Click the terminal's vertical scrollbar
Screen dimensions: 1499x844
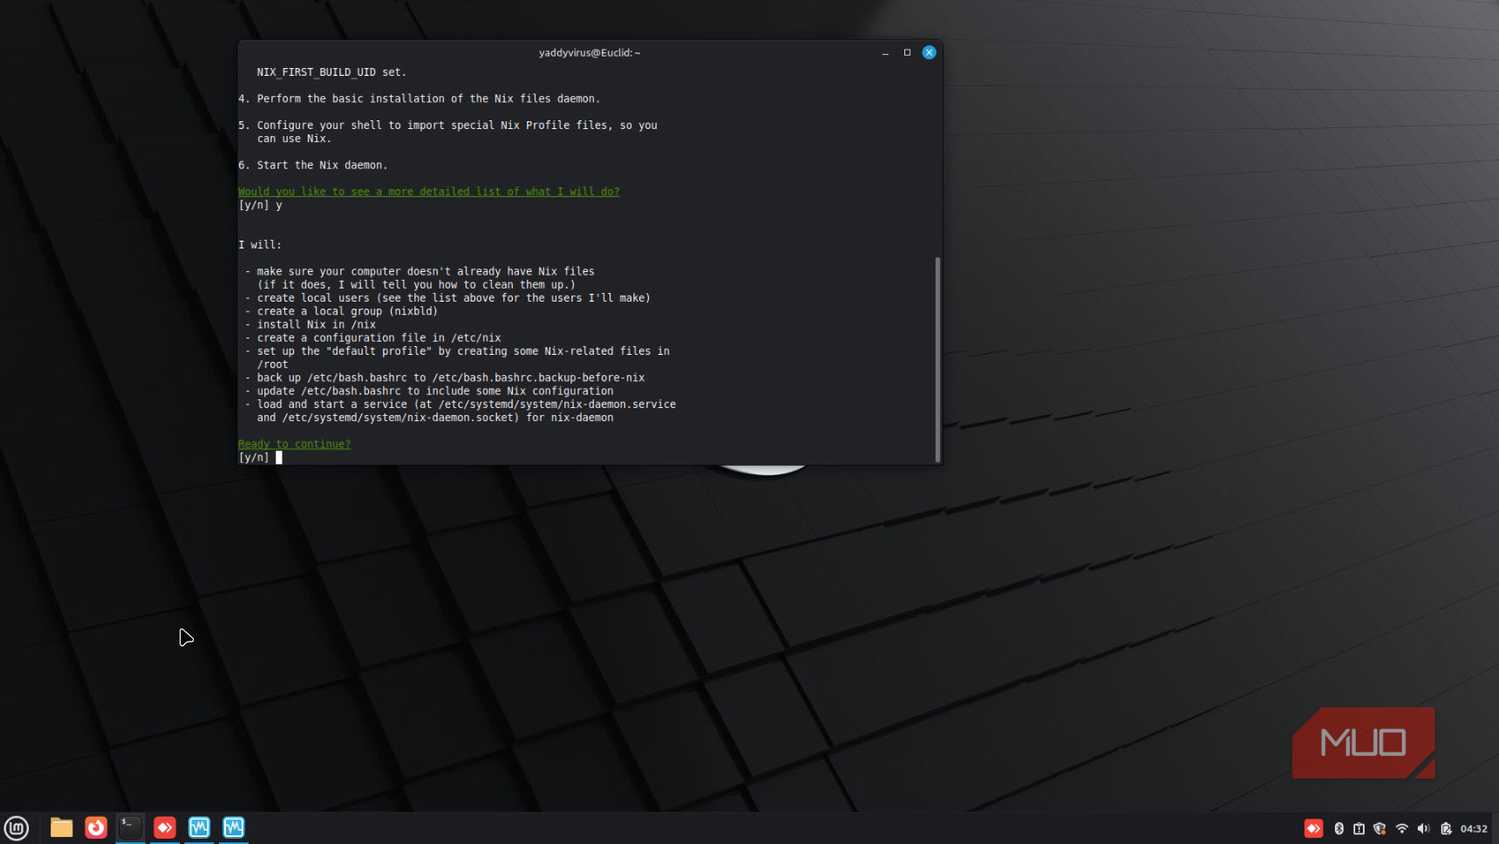click(x=937, y=359)
